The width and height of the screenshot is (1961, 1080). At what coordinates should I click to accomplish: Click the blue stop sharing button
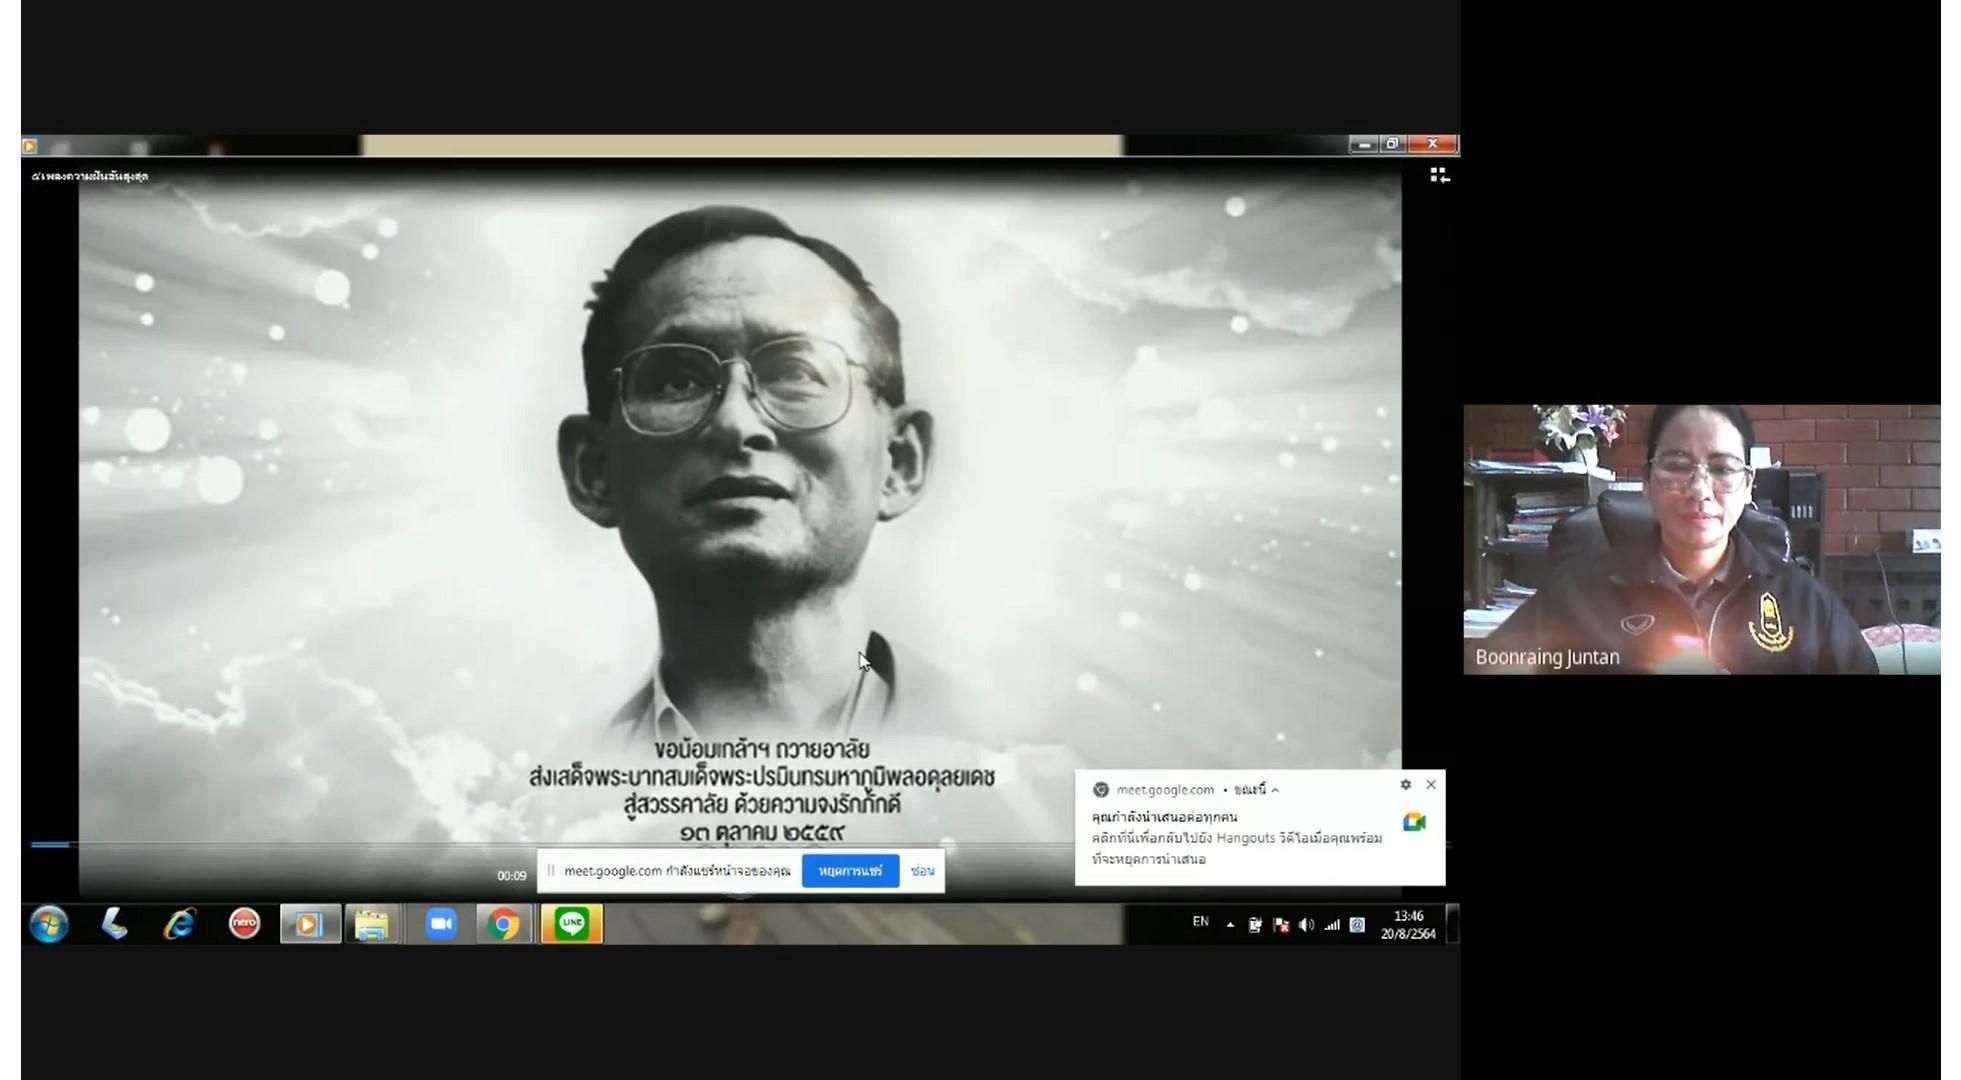849,871
